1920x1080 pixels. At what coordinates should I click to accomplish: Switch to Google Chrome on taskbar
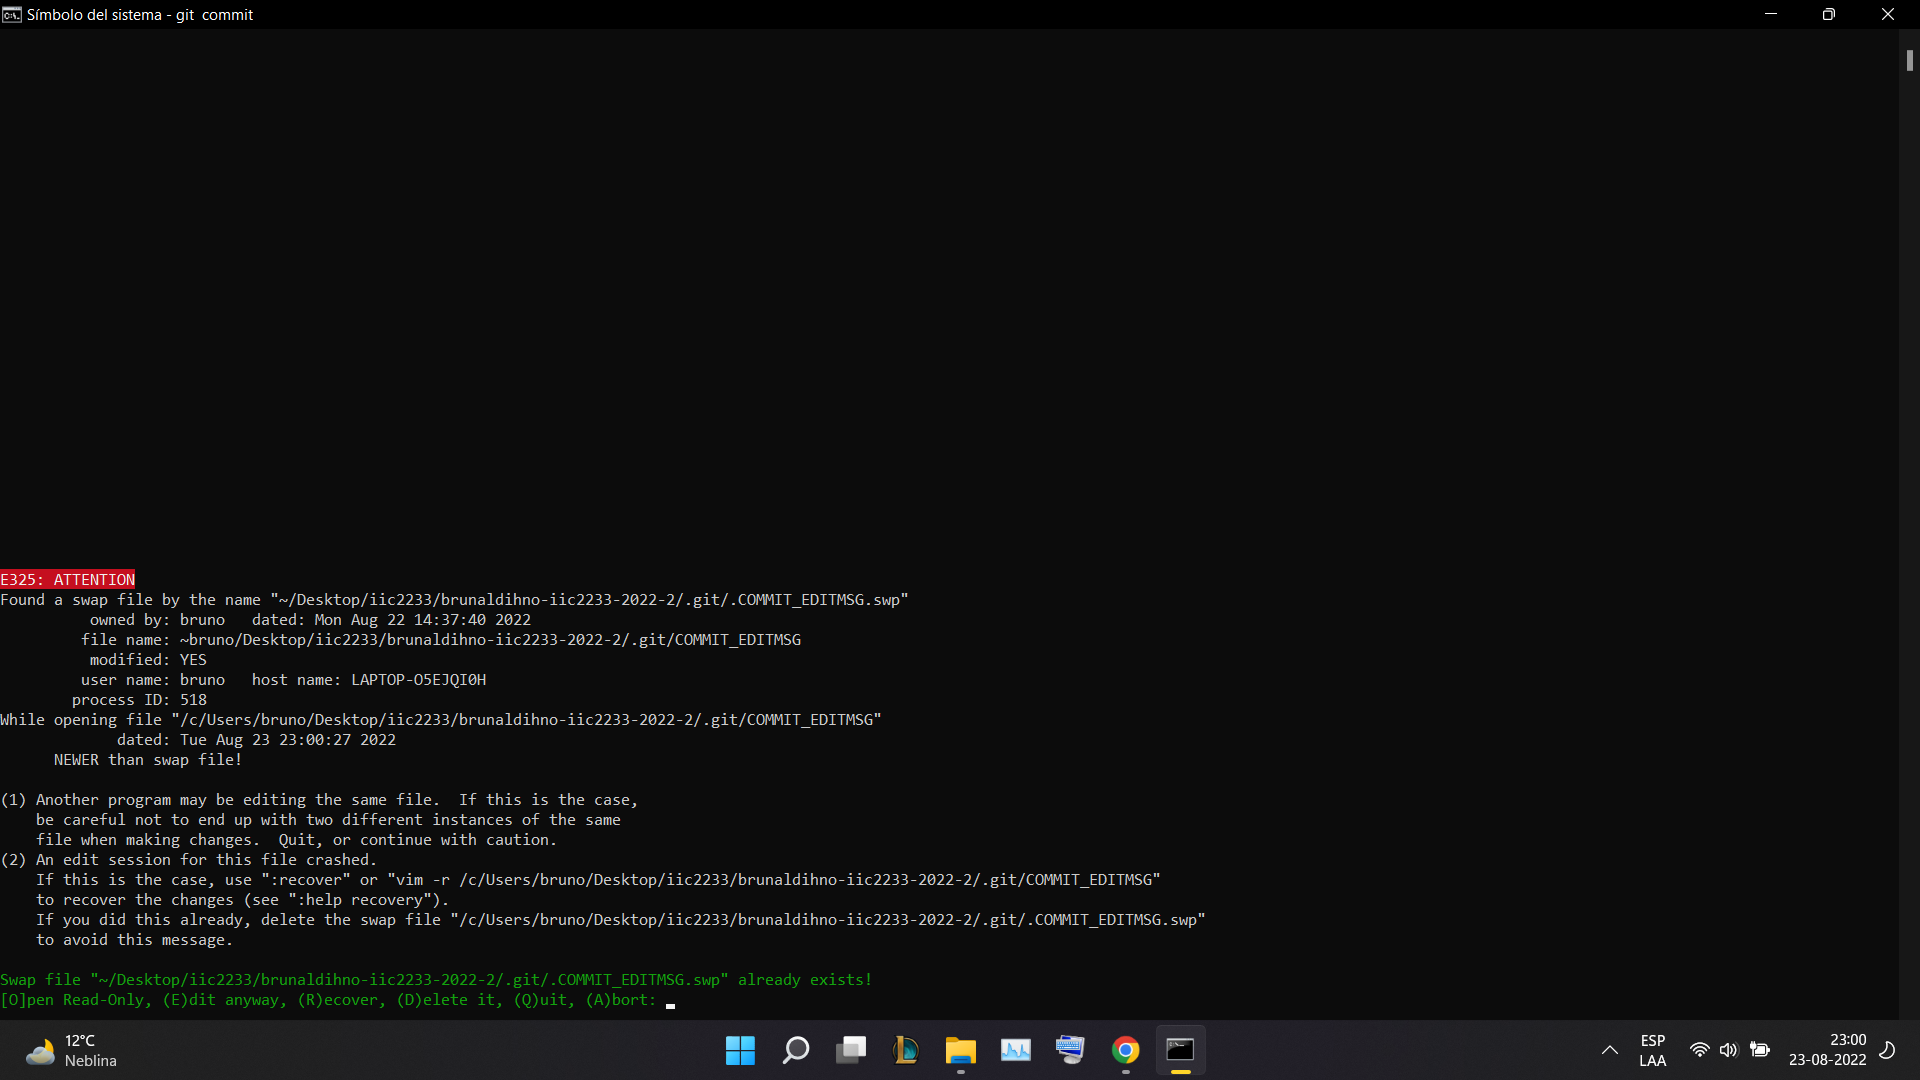click(x=1126, y=1050)
